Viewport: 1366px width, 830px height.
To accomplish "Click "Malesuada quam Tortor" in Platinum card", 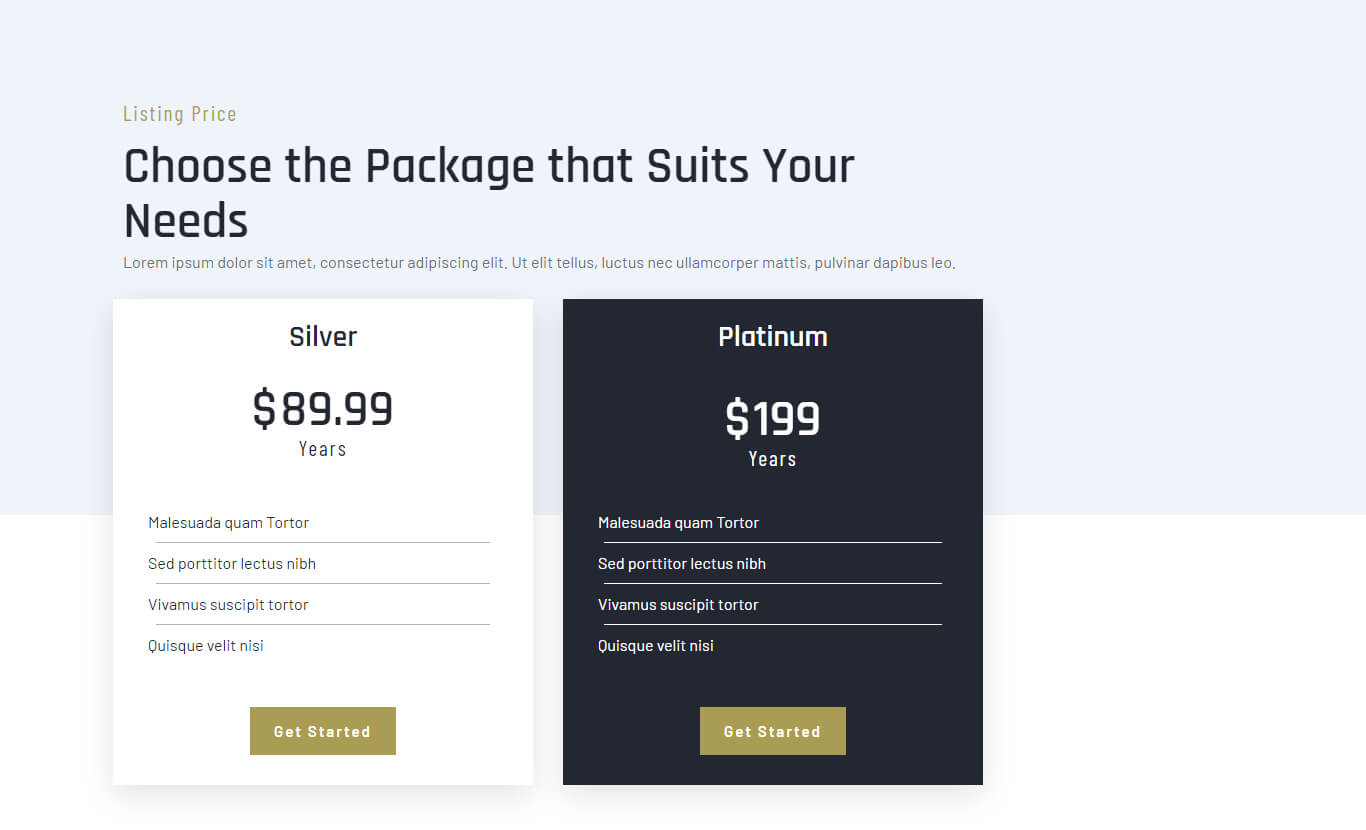I will pyautogui.click(x=679, y=523).
